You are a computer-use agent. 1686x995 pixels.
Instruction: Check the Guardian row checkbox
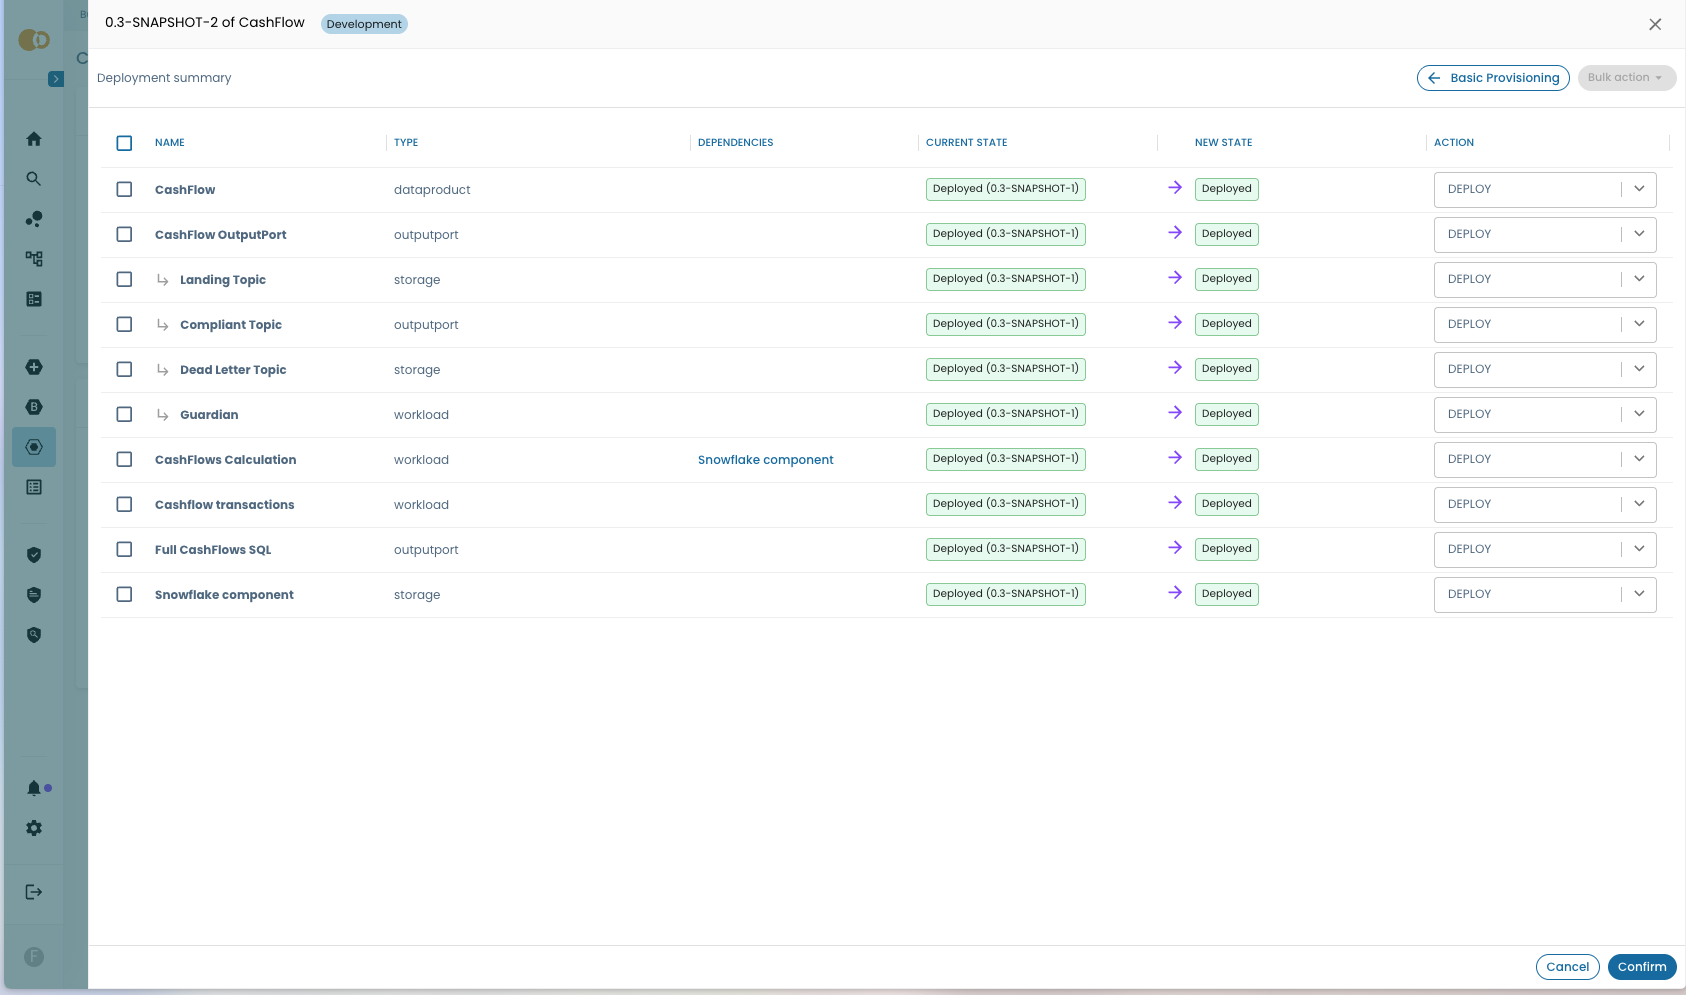[124, 414]
